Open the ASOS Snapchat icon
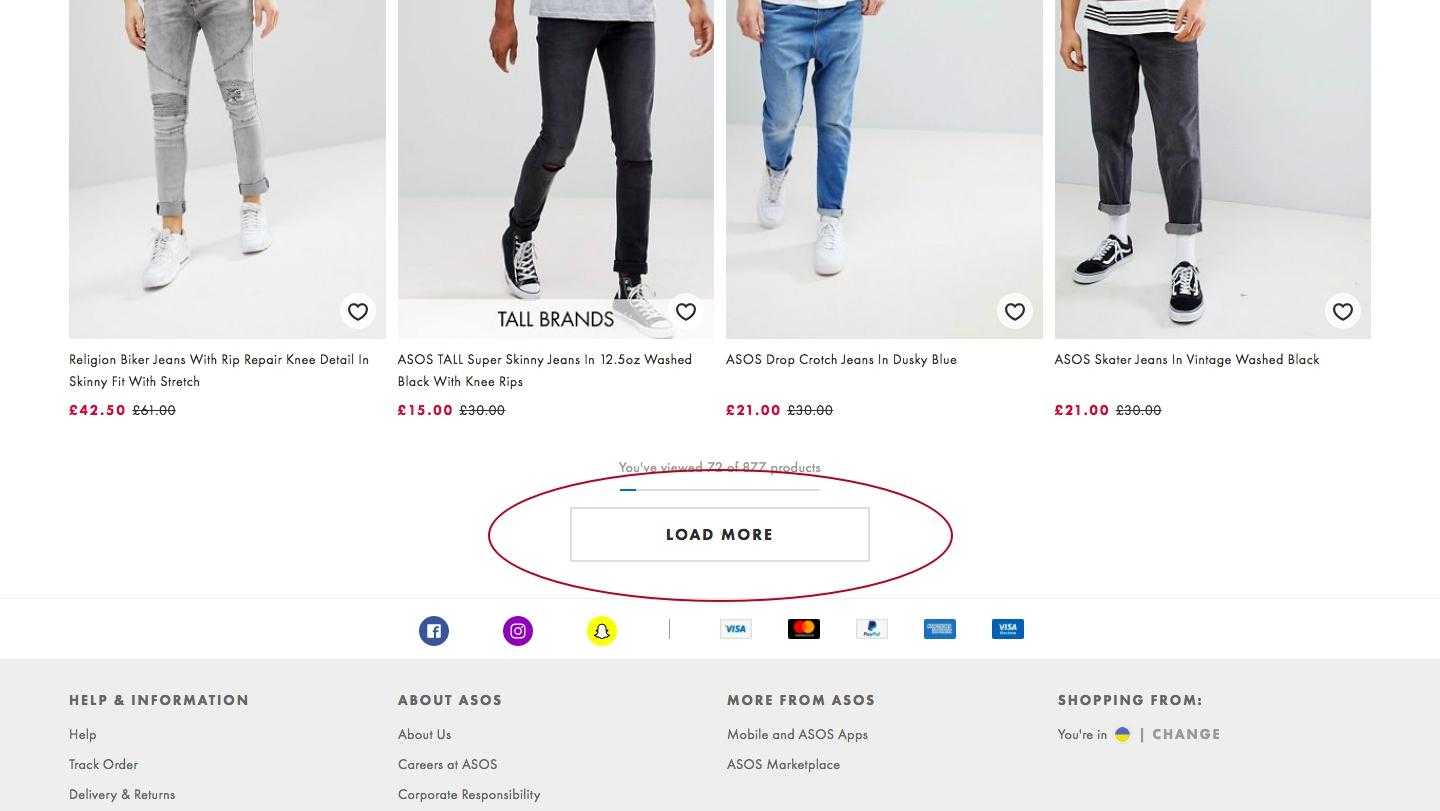1440x811 pixels. tap(602, 631)
